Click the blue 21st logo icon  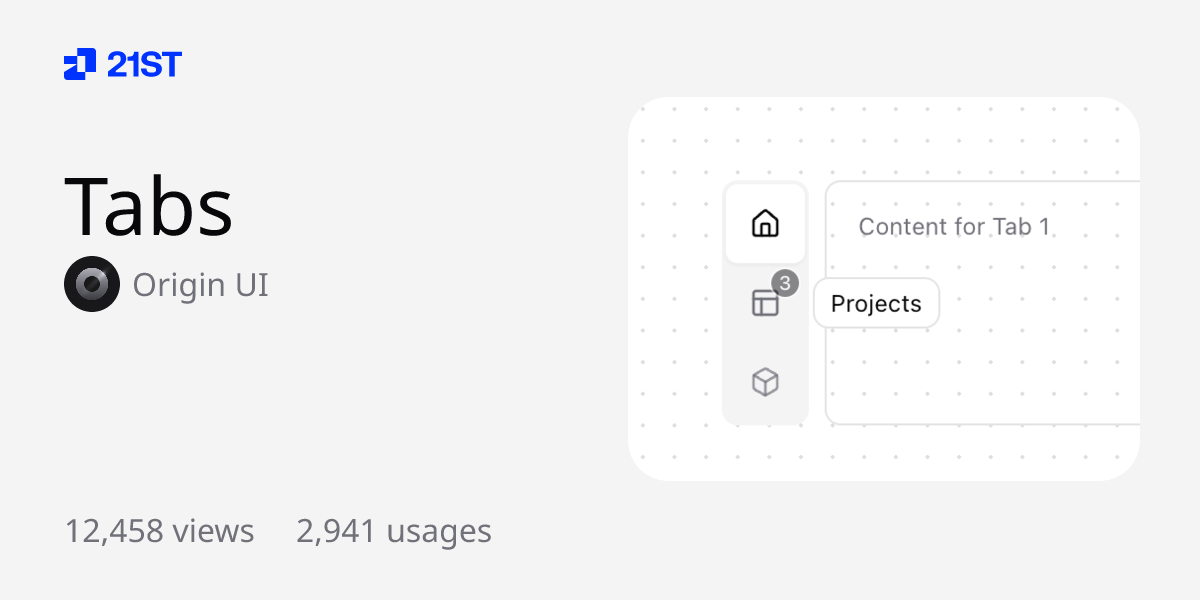tap(80, 64)
